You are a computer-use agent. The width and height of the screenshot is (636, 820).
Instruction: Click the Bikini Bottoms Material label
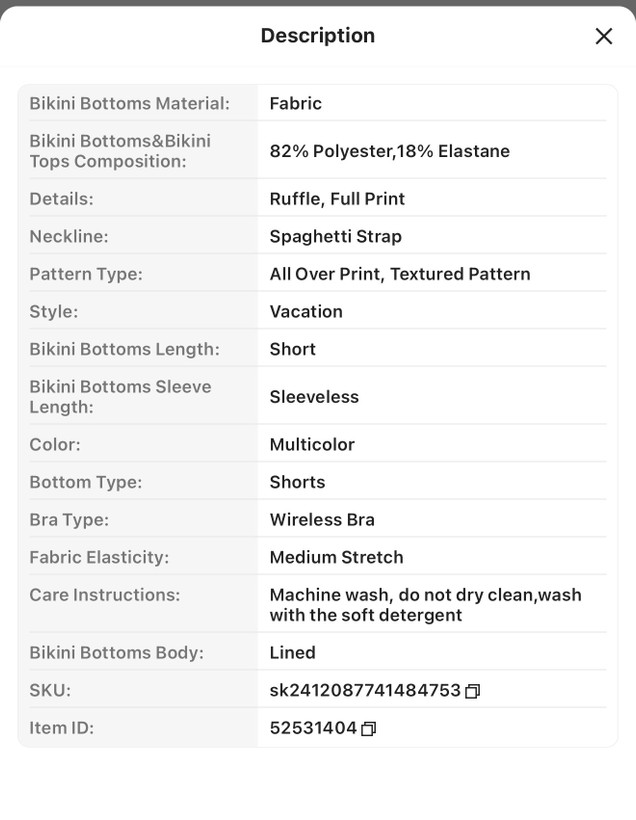coord(130,104)
